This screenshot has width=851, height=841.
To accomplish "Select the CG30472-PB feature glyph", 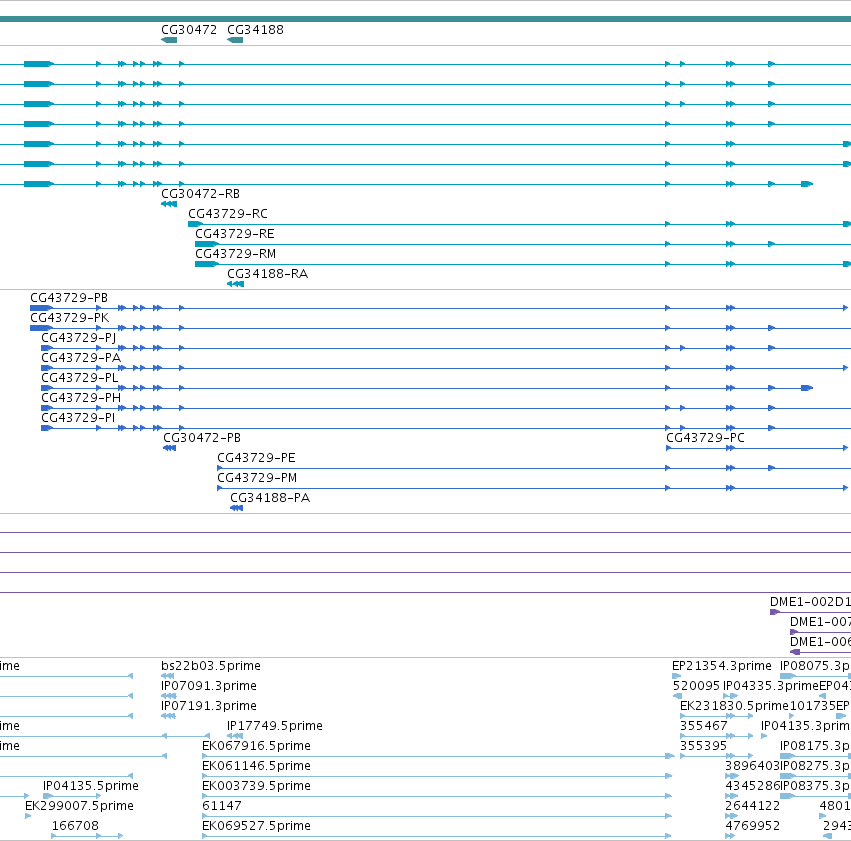I will tap(169, 448).
